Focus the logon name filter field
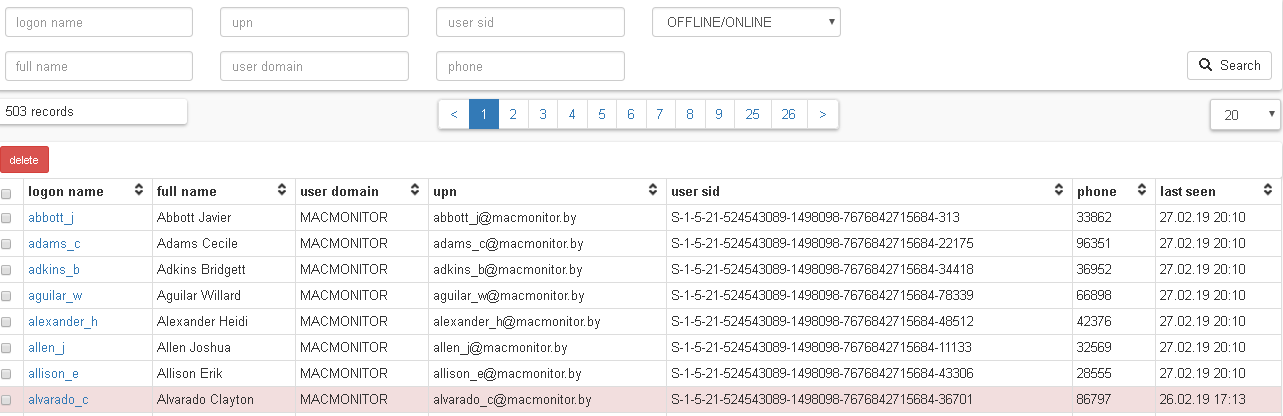Screen dimensions: 1283x416 [98, 22]
